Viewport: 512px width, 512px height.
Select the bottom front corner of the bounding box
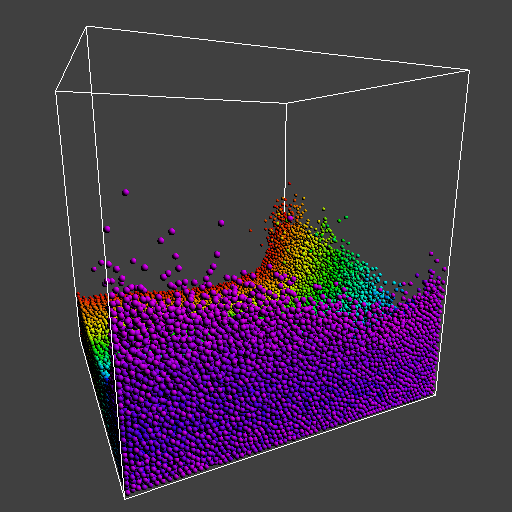pos(125,499)
